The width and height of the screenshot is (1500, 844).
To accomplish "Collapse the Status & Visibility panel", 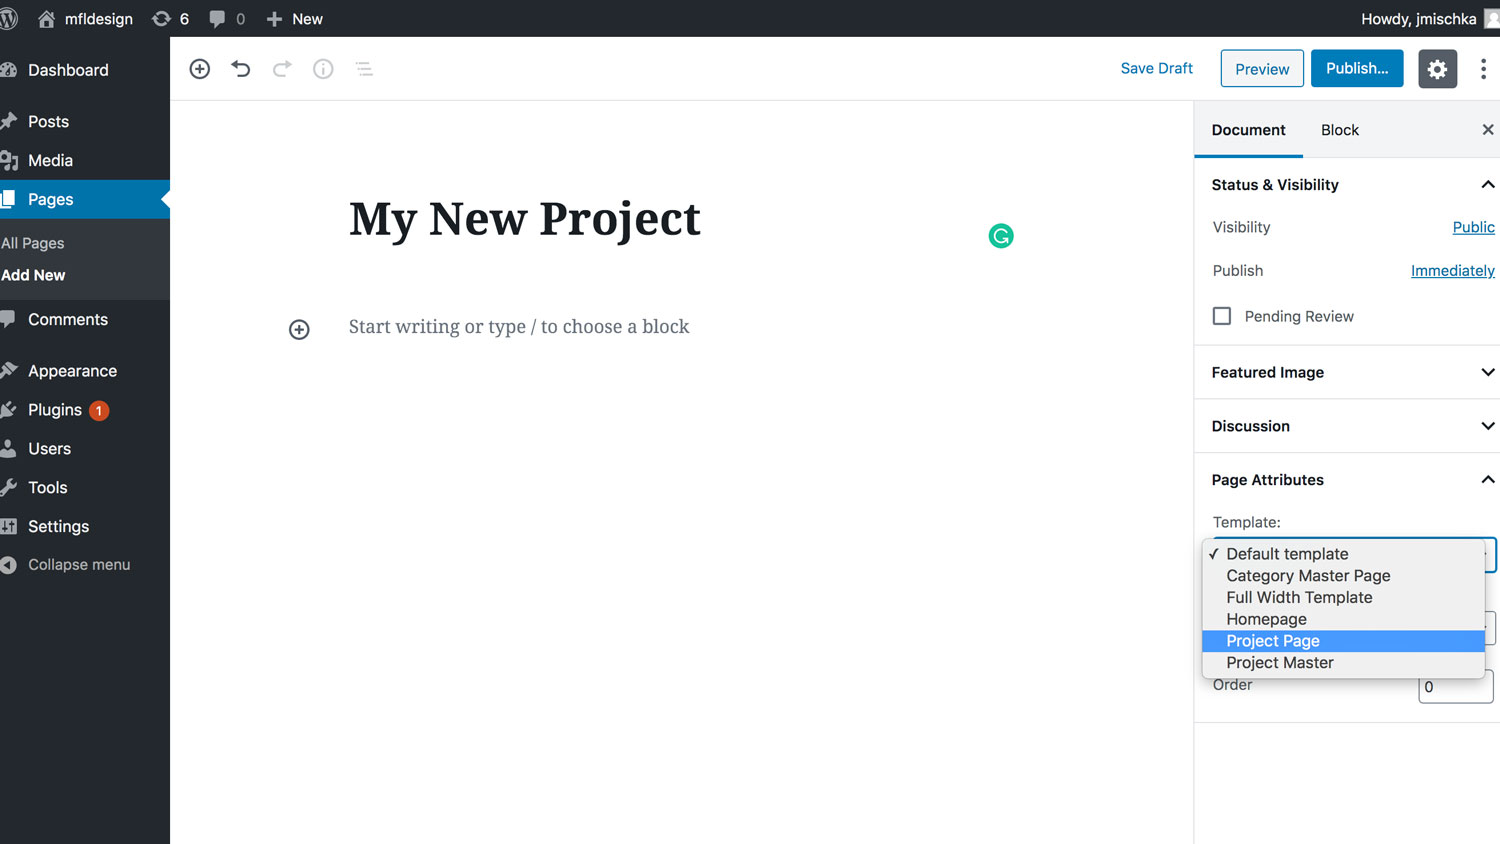I will pyautogui.click(x=1488, y=184).
